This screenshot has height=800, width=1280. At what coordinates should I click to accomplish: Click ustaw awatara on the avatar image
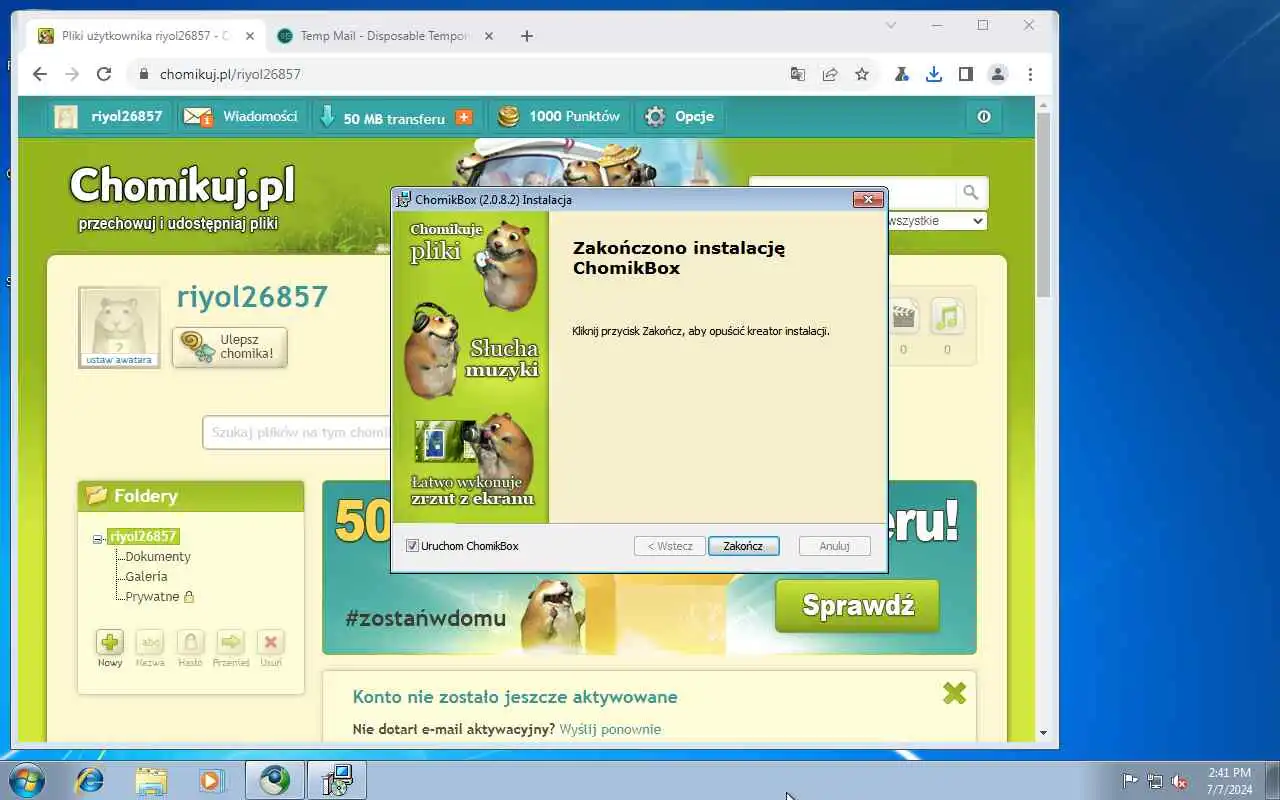pyautogui.click(x=119, y=360)
